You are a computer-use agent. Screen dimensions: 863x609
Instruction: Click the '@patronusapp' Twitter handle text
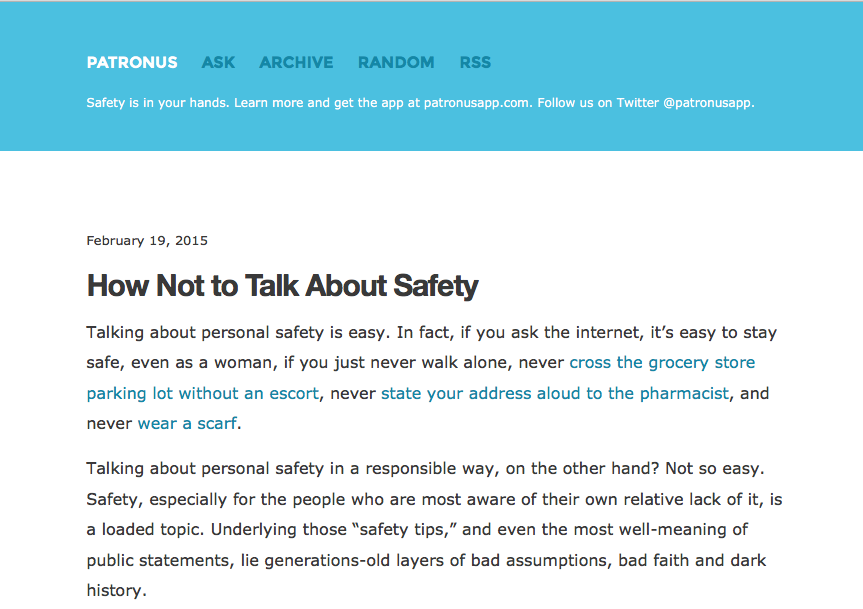707,103
